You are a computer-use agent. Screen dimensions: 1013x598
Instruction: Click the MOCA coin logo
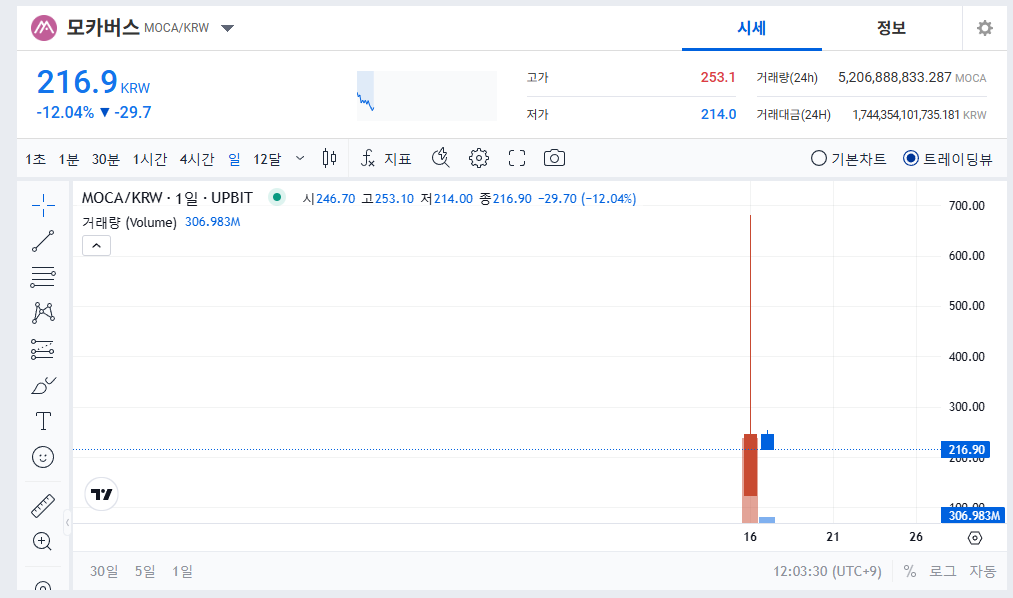(x=44, y=28)
